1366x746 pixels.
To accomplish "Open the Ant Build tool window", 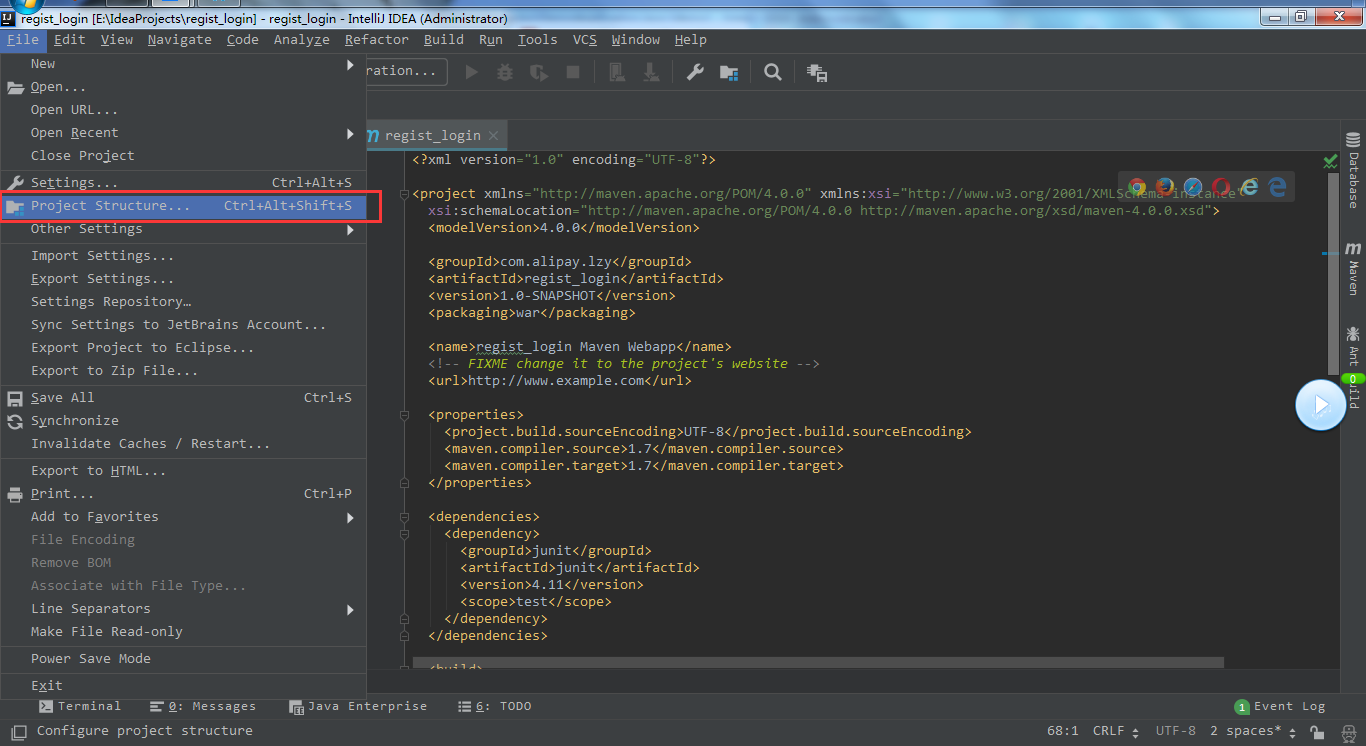I will (x=1353, y=367).
